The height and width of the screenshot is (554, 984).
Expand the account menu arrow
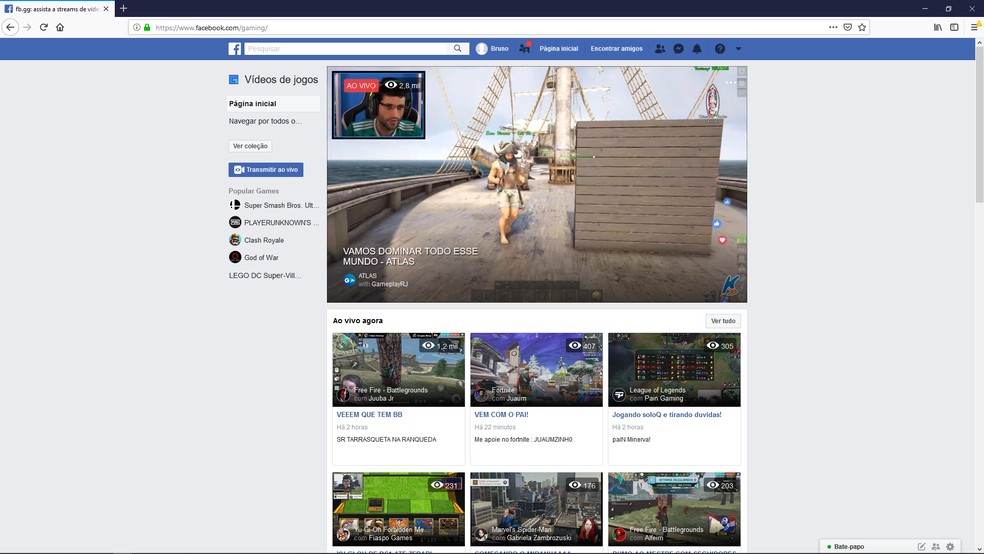coord(738,48)
